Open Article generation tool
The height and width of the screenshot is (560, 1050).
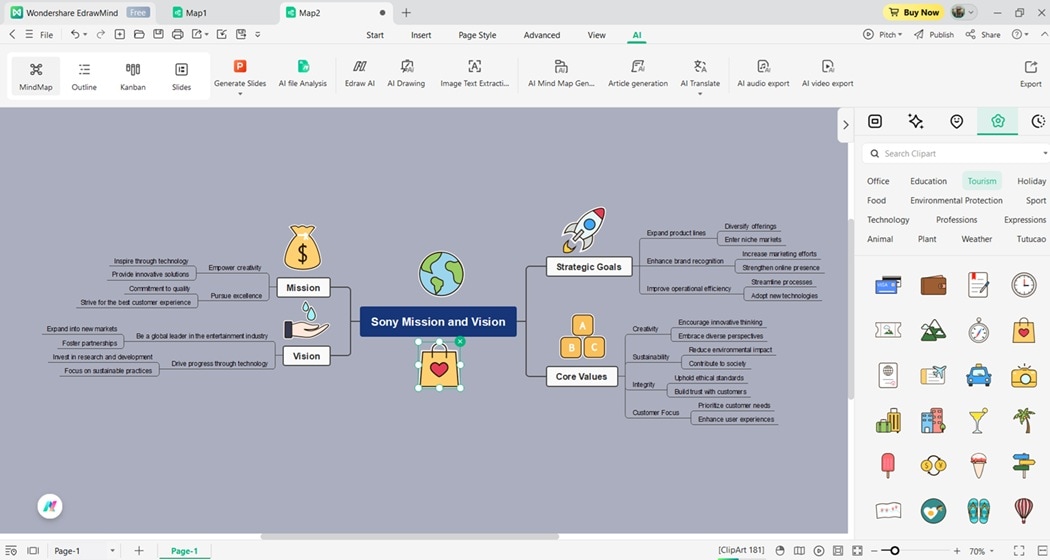(x=638, y=73)
